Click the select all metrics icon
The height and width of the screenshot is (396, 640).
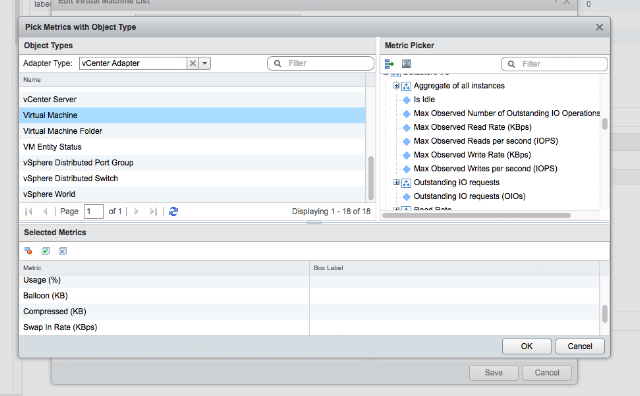coord(46,251)
